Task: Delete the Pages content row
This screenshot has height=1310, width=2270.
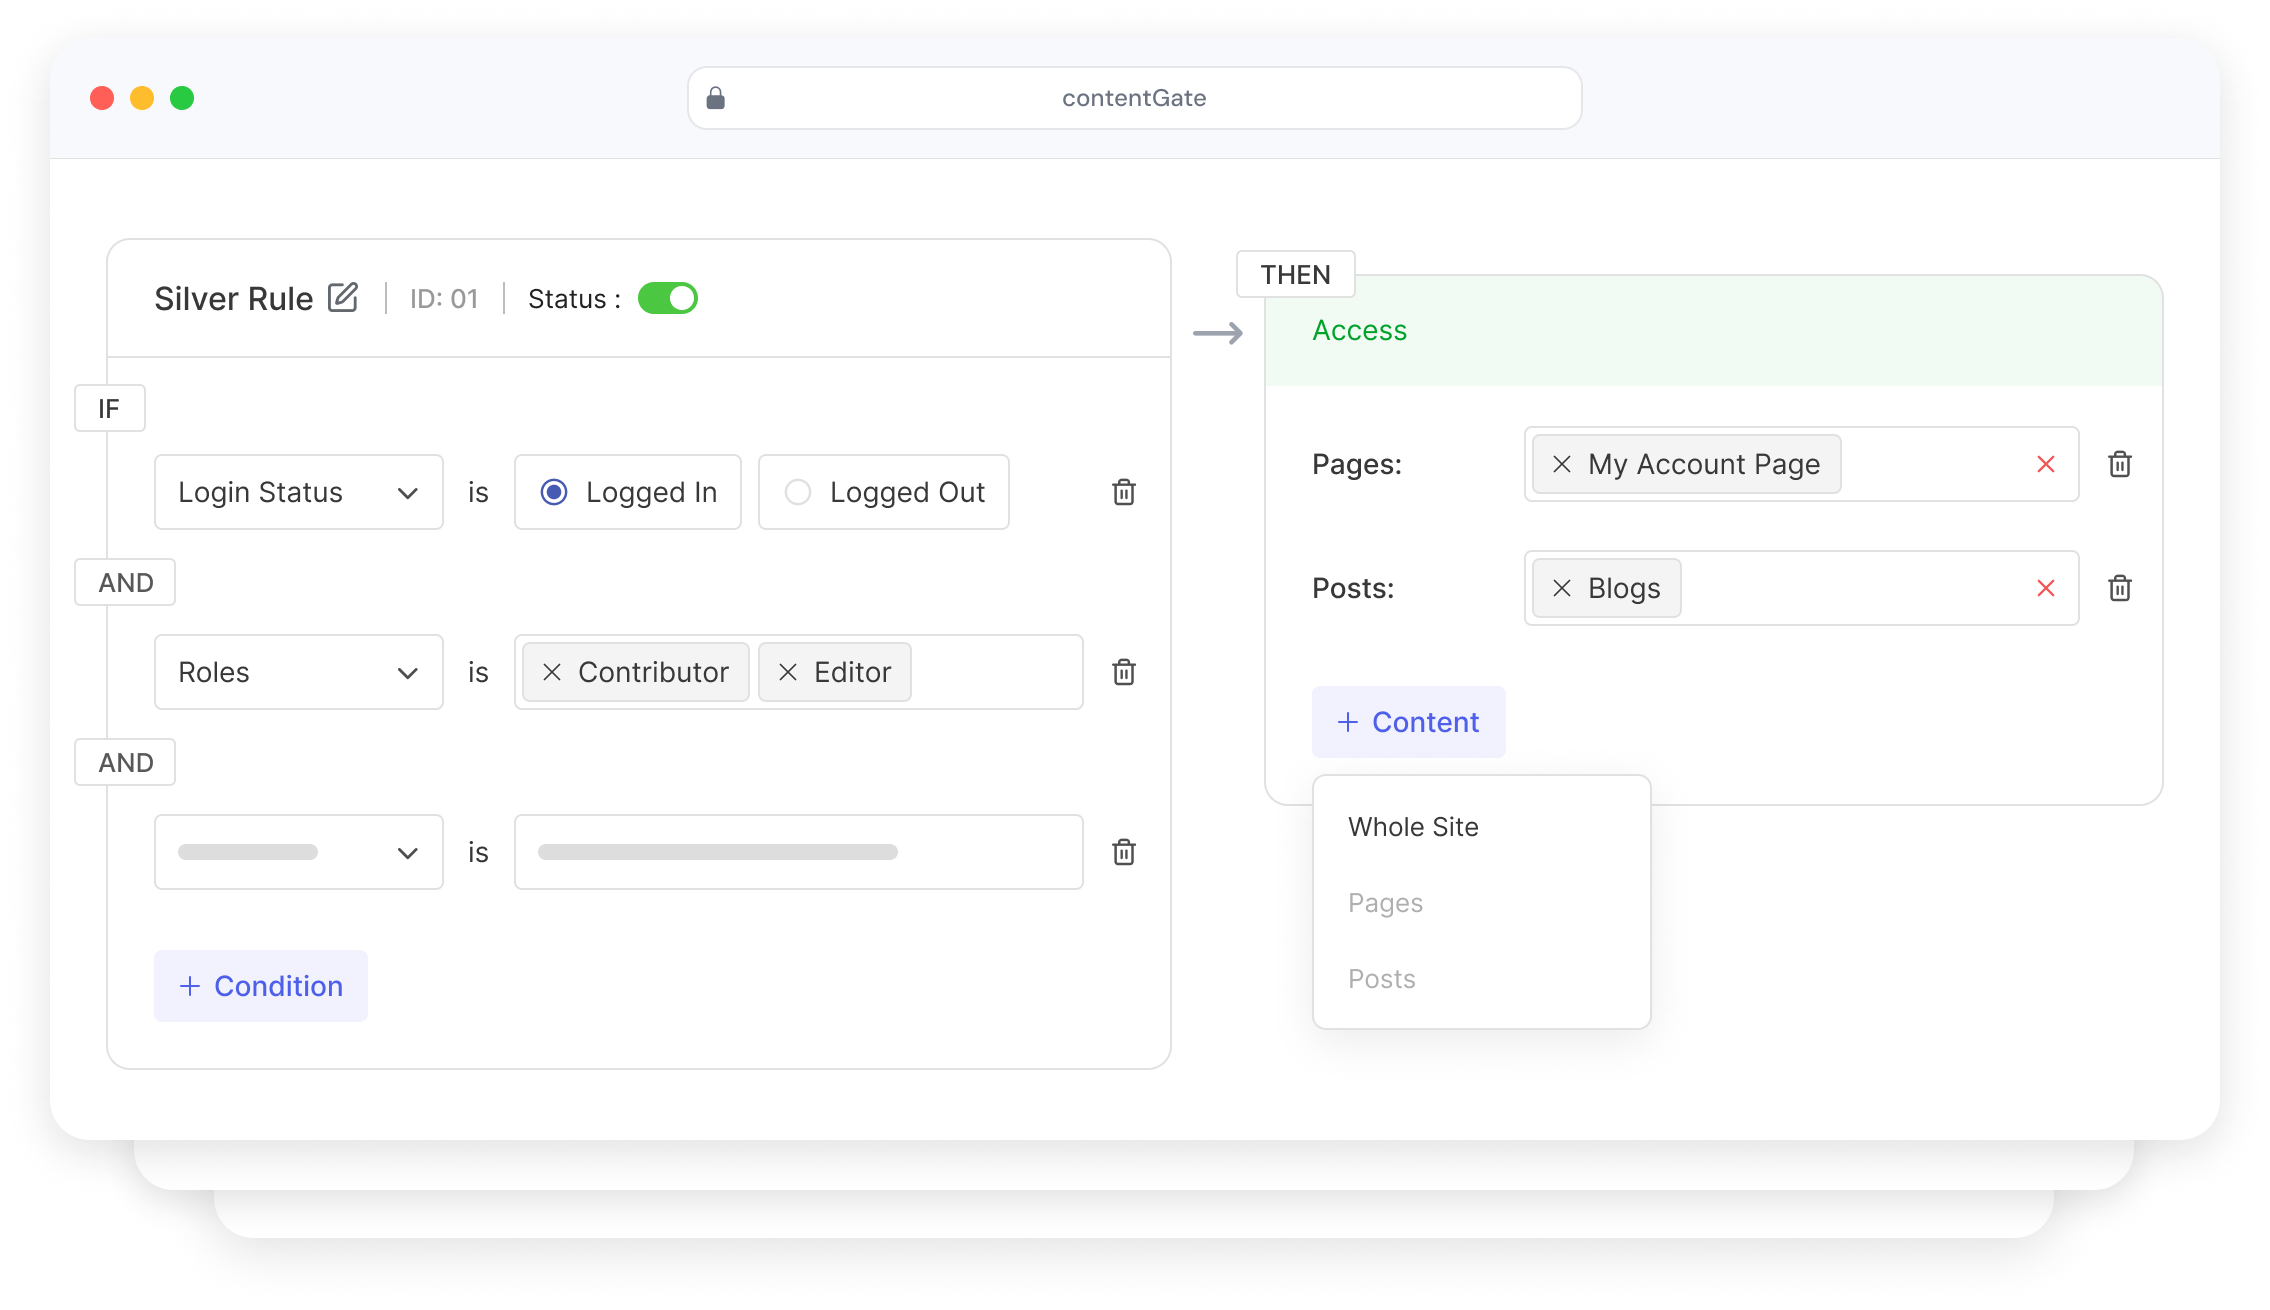Action: (2120, 464)
